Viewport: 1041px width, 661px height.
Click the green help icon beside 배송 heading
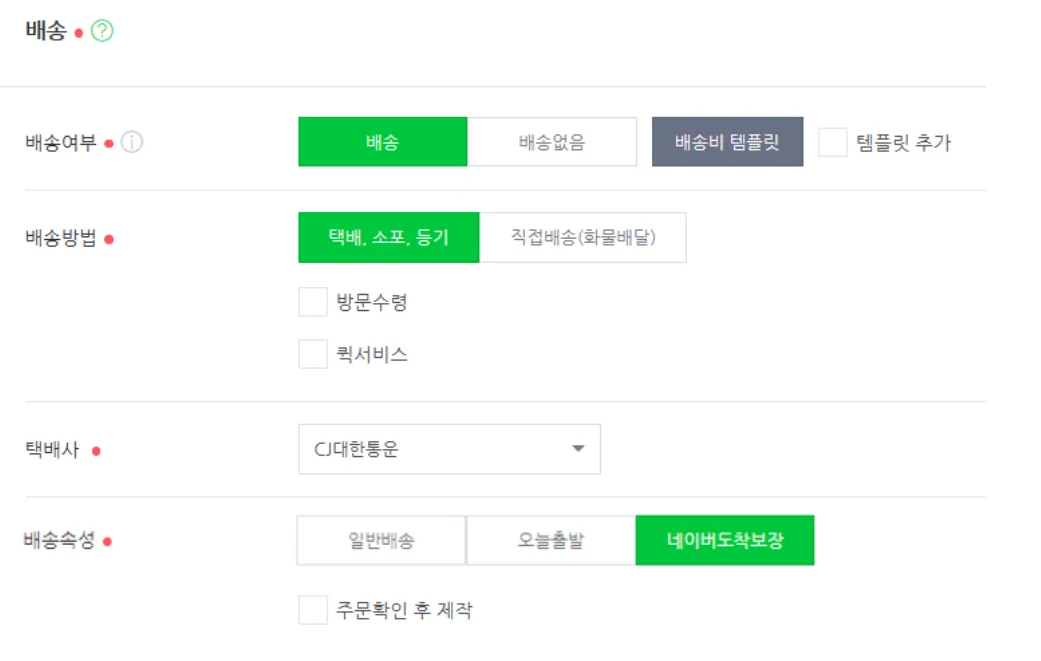(x=102, y=31)
